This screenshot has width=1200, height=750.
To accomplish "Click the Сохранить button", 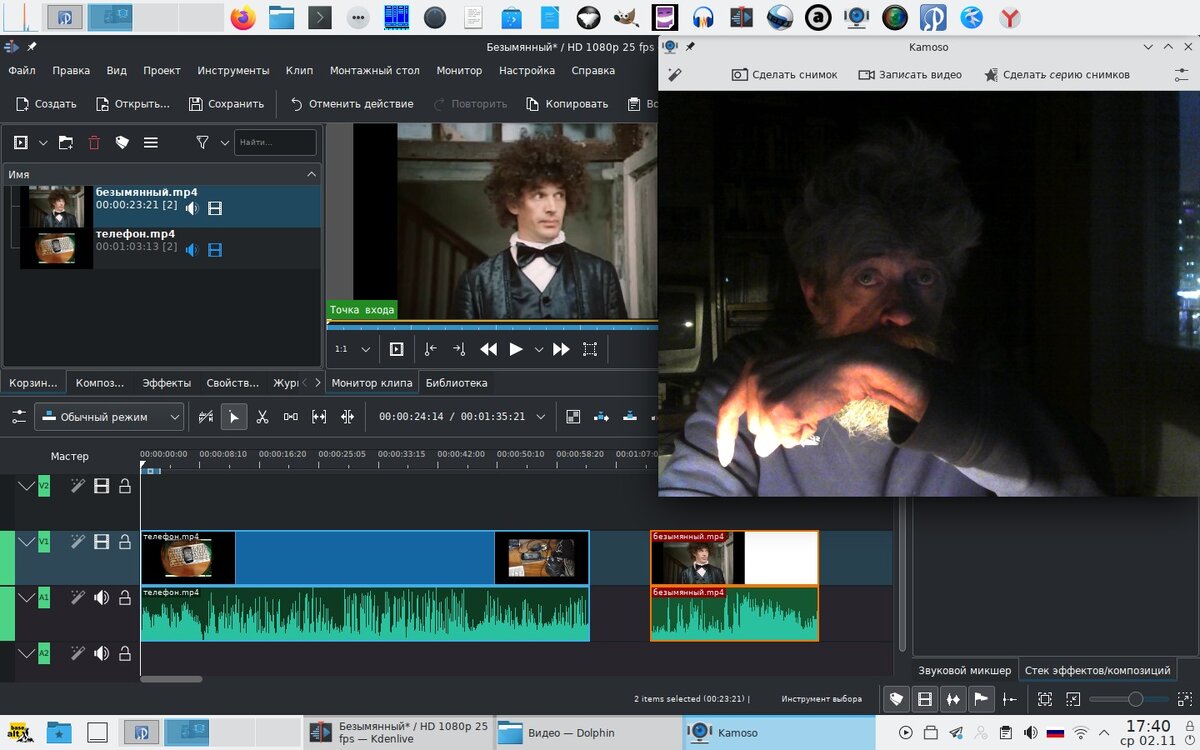I will (226, 104).
